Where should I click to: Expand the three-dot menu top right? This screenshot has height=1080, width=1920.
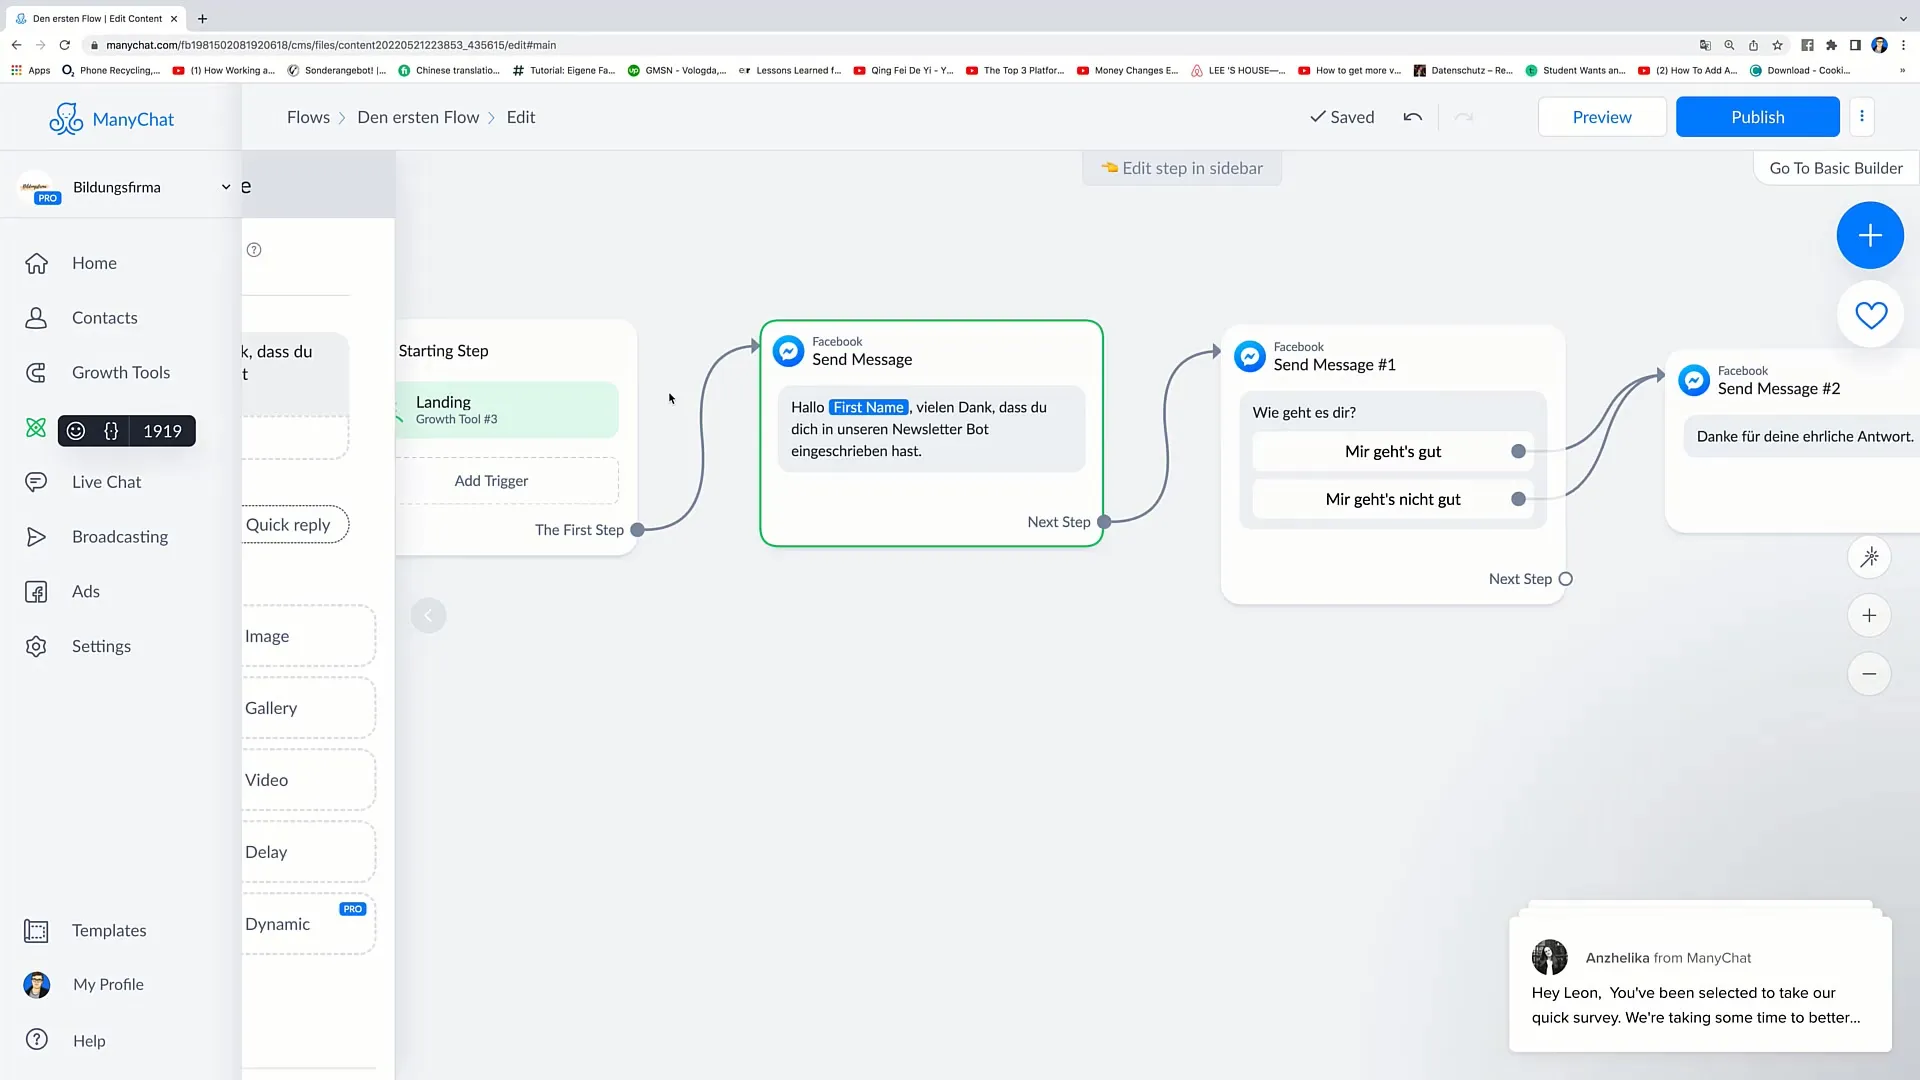1862,116
